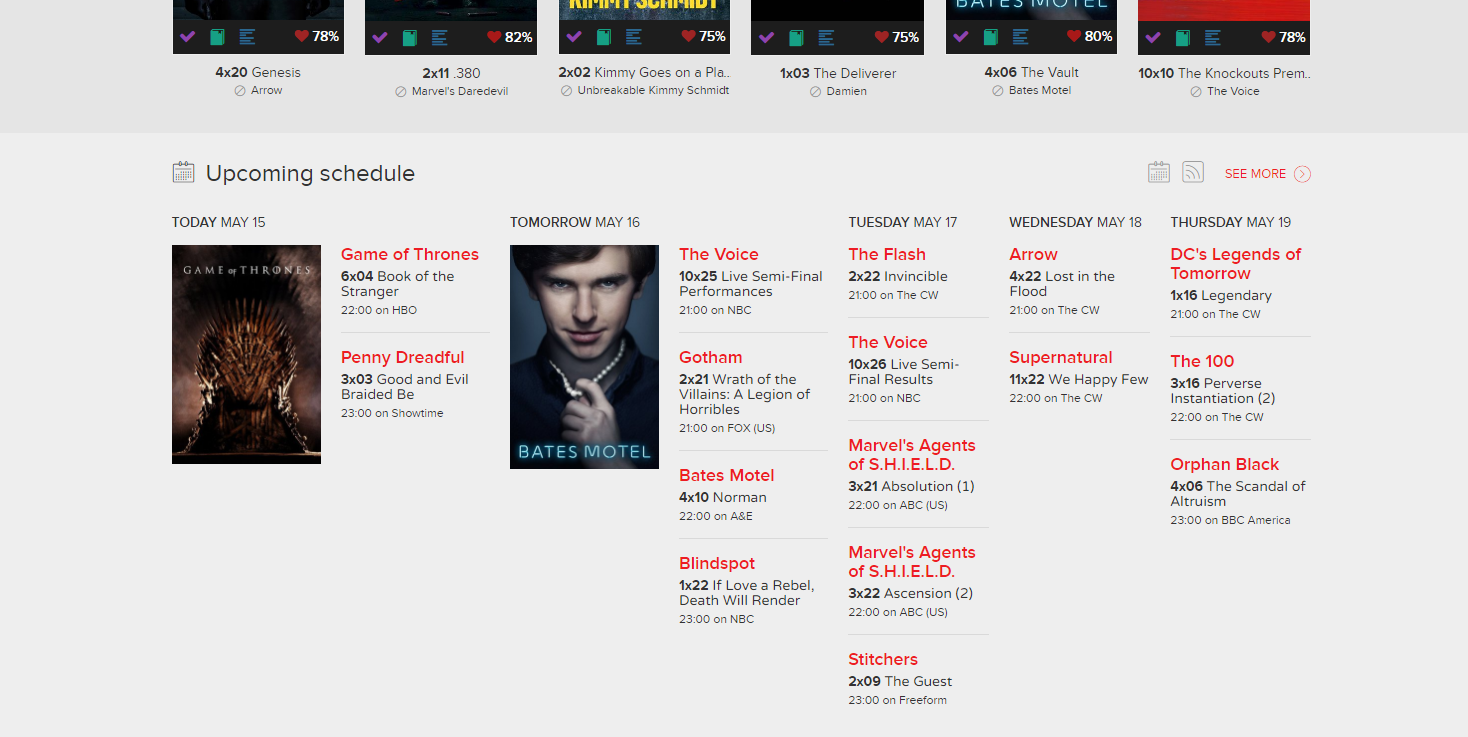Hide Unbreakable Kimmy Schmidt via slashed-circle icon
Screen dimensions: 1468x737
pos(566,90)
